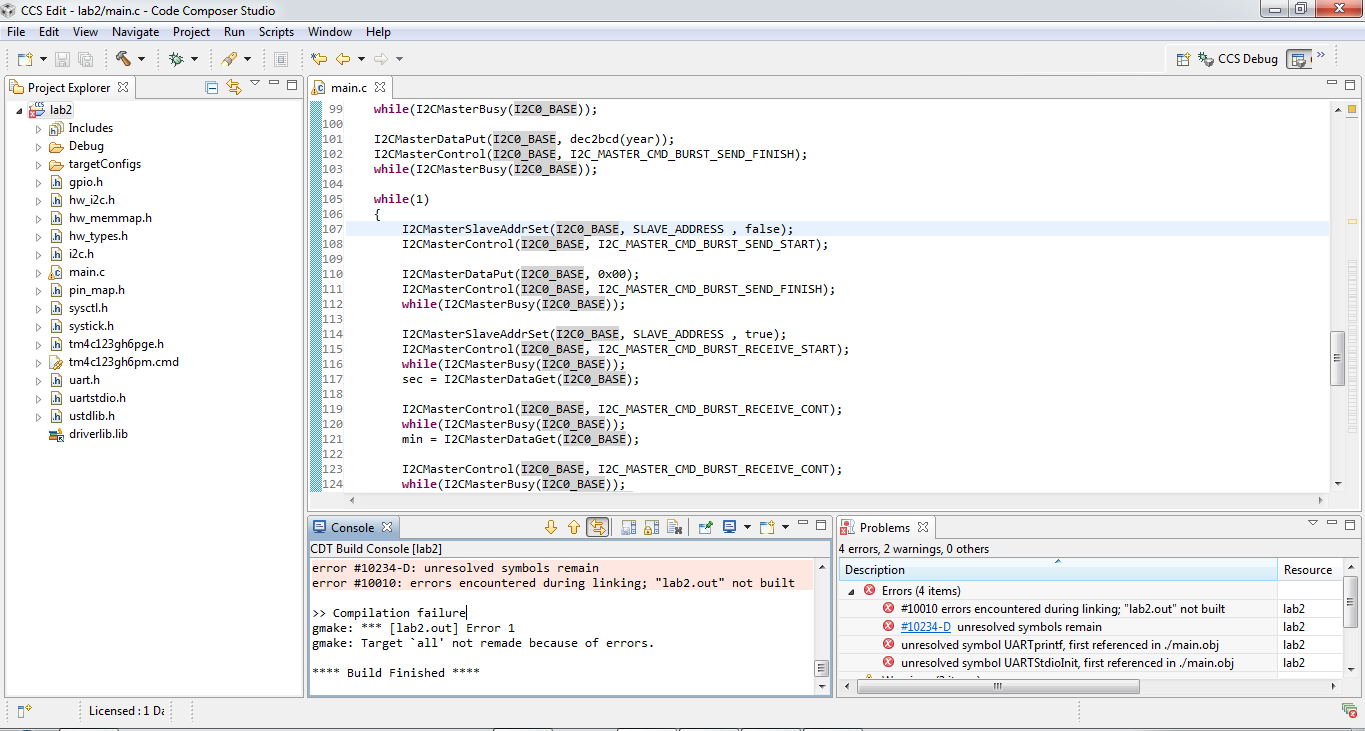Click the New project wizard icon in toolbar
This screenshot has width=1365, height=731.
coord(23,59)
